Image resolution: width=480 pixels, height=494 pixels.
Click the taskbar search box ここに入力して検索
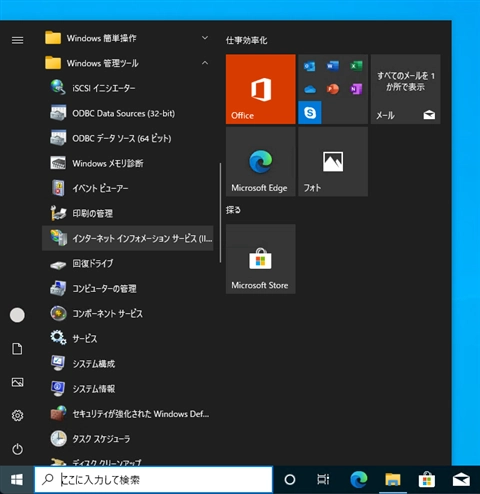(x=154, y=480)
